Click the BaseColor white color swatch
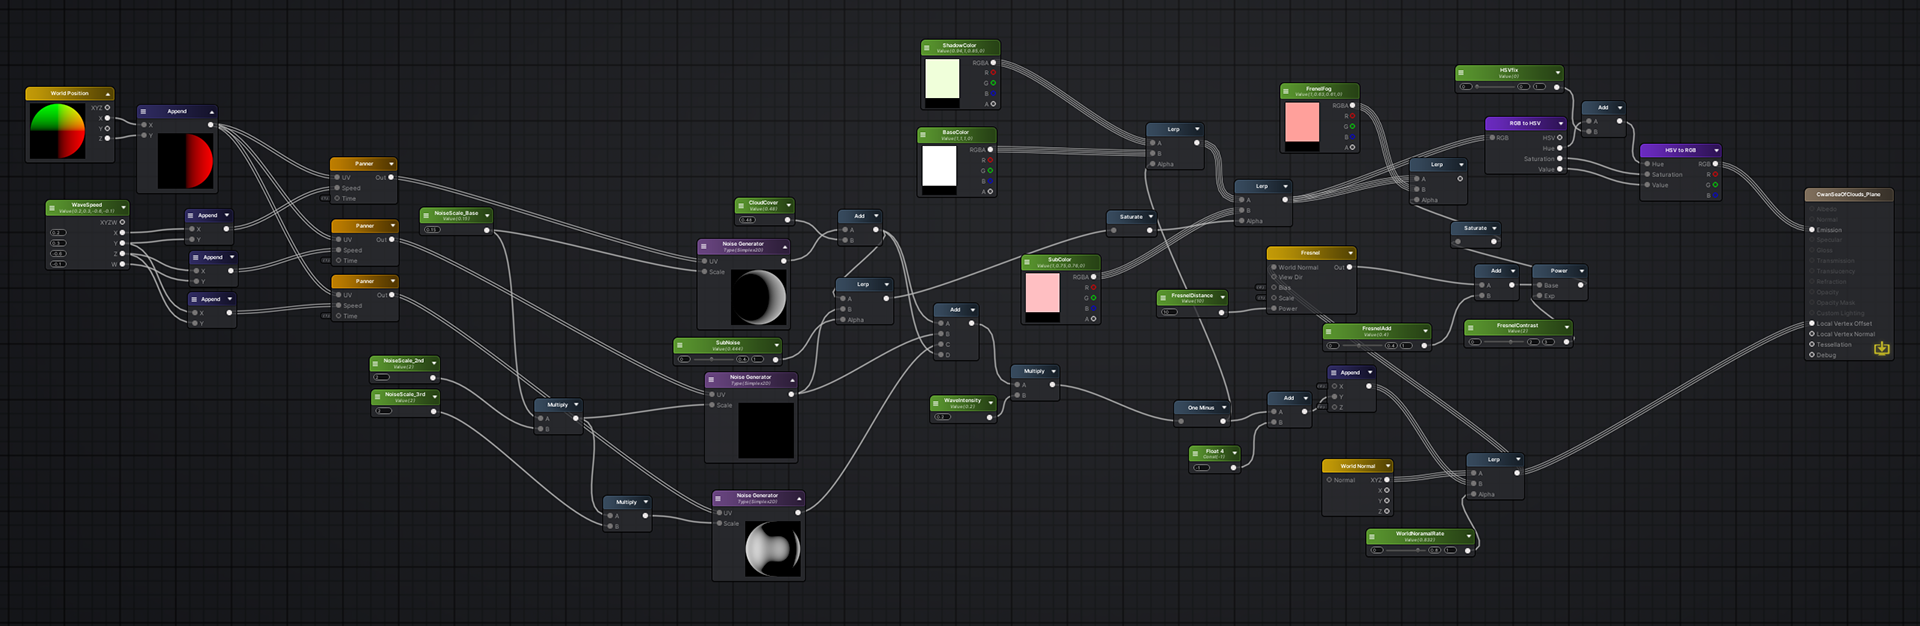Screen dimensions: 1920x626 click(939, 165)
